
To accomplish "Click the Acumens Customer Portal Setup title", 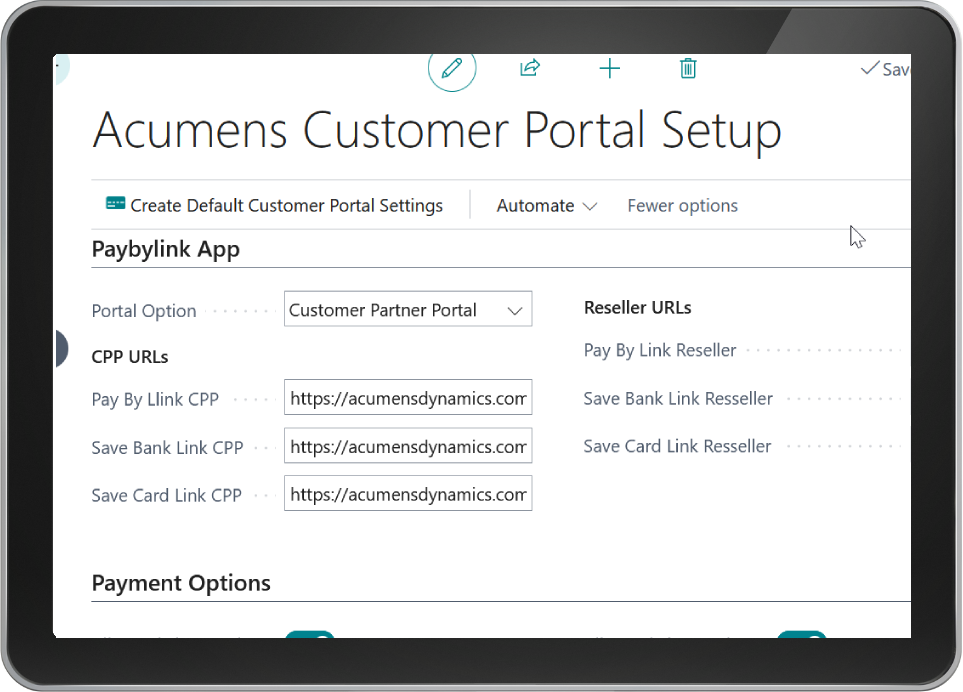I will coord(437,131).
